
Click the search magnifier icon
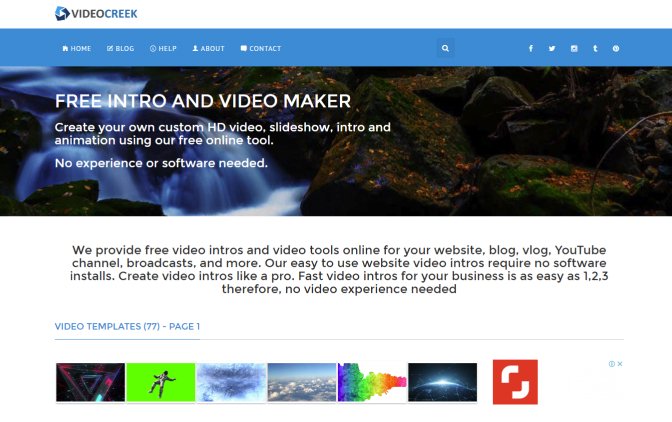click(445, 48)
